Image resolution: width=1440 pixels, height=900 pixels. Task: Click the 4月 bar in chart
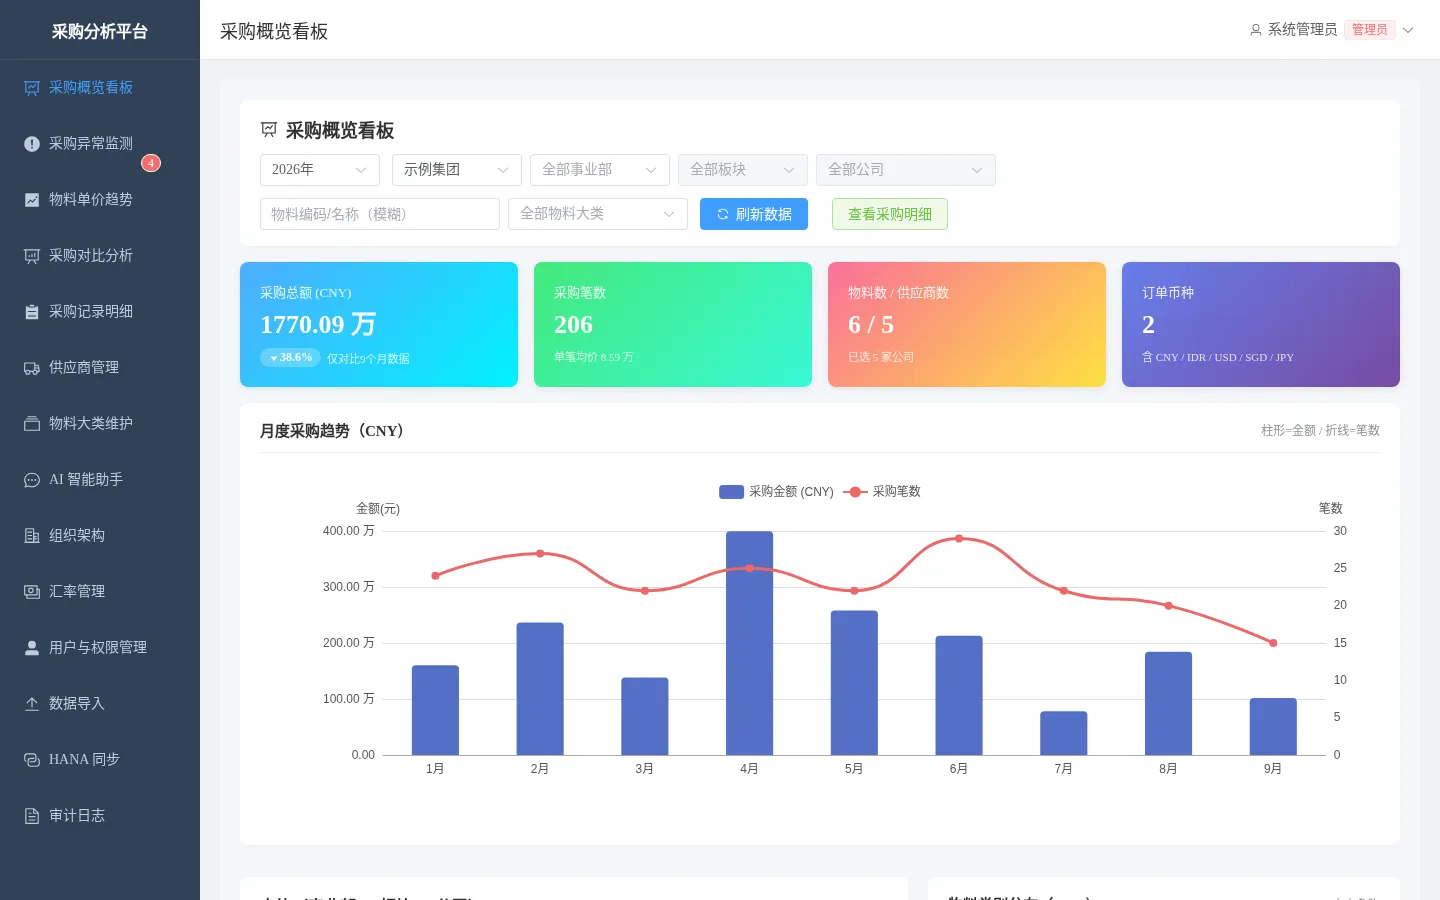point(749,643)
